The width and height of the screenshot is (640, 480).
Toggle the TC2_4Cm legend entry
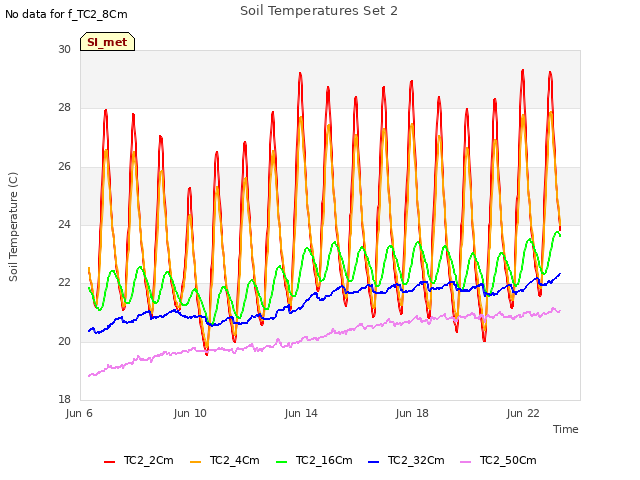(225, 460)
